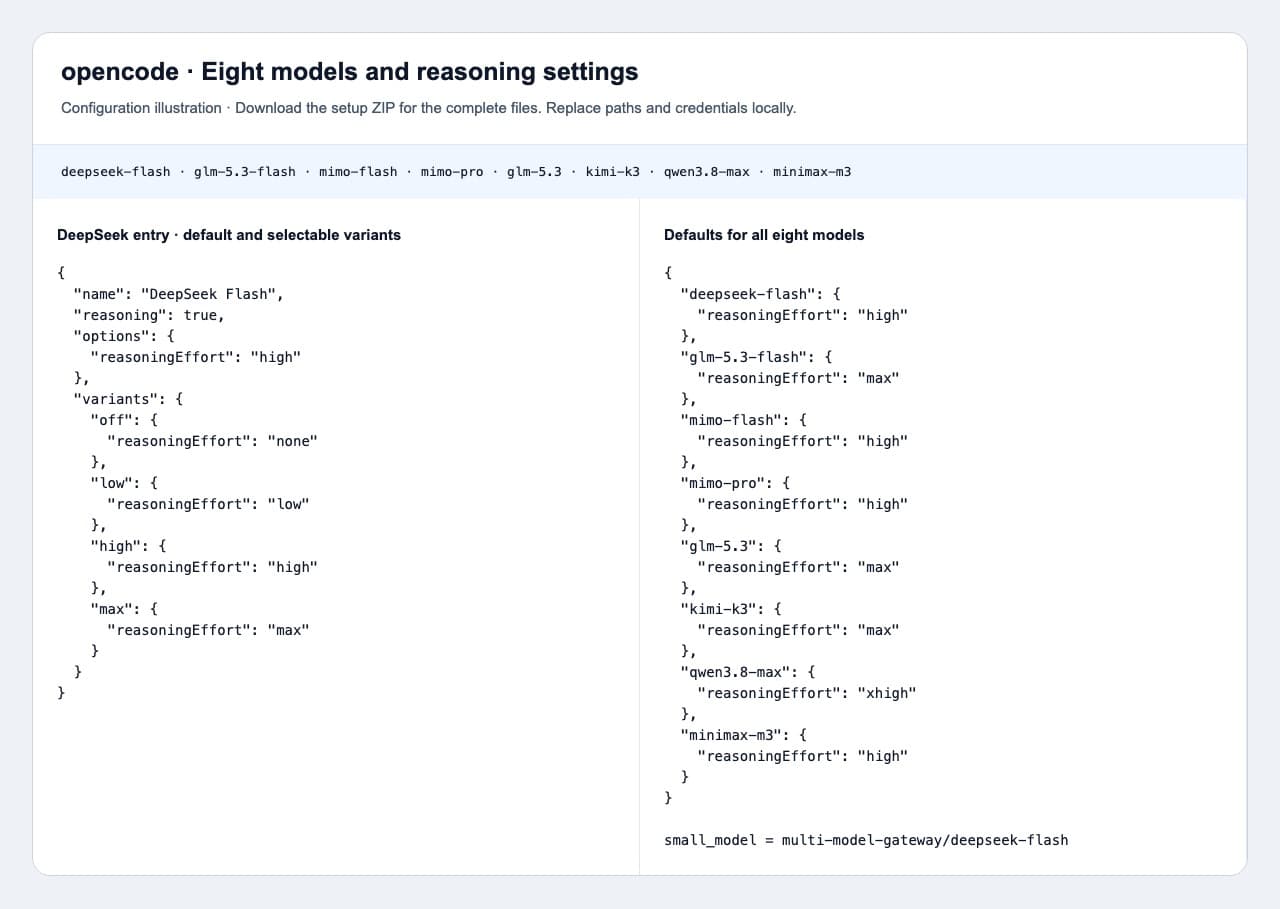Click the "kimi-k3": { key in defaults JSON
Image resolution: width=1280 pixels, height=909 pixels.
tap(731, 609)
